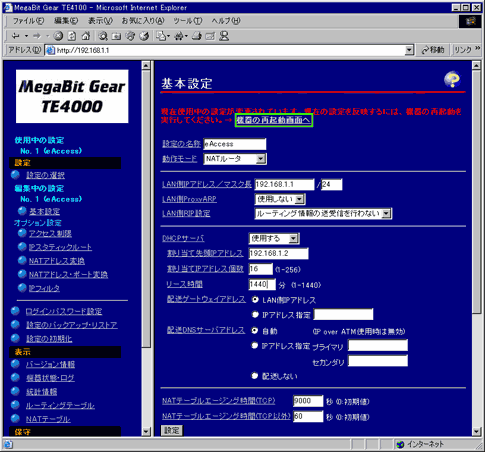Open the 表示(V) menu
Screen dimensions: 485x452
100,21
